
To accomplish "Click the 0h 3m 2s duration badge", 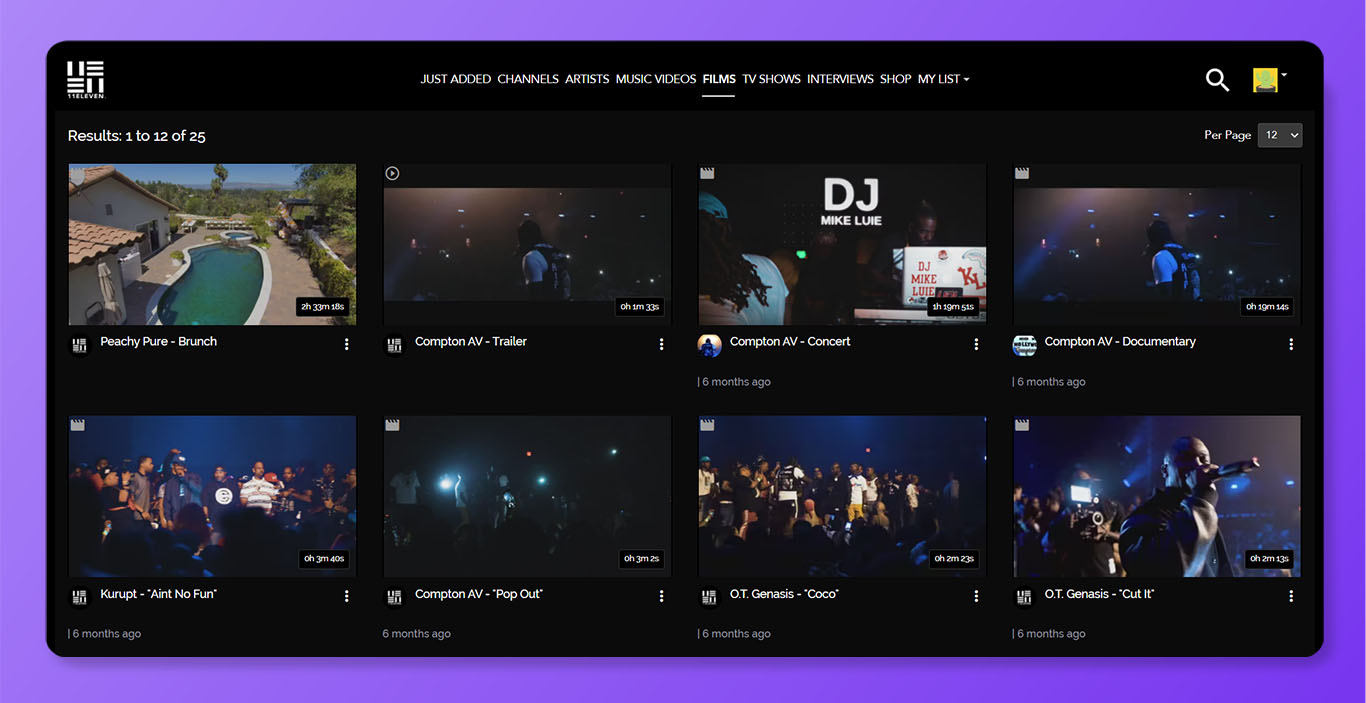I will coord(642,558).
